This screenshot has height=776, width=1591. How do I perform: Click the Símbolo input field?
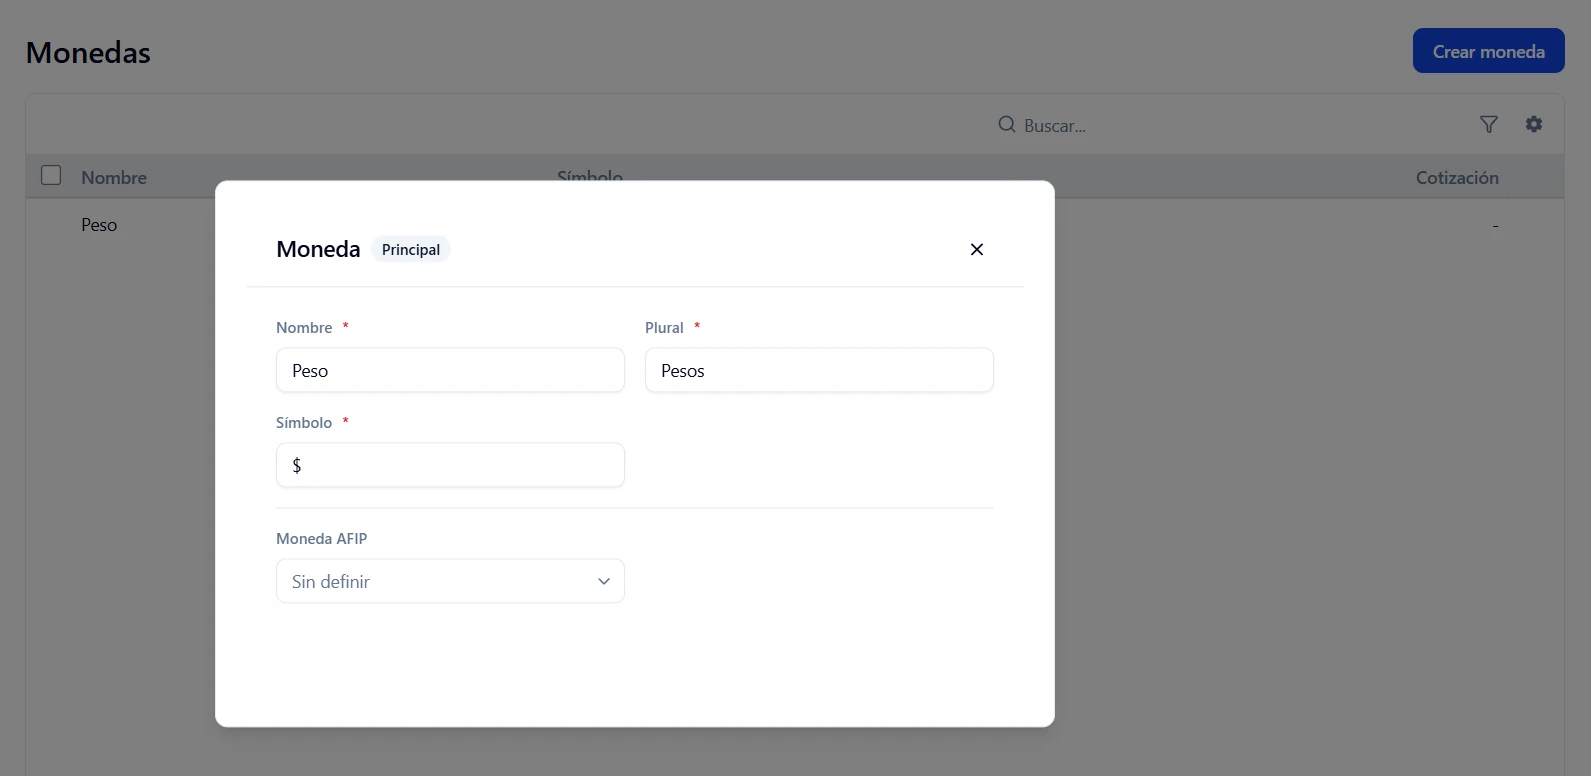450,465
